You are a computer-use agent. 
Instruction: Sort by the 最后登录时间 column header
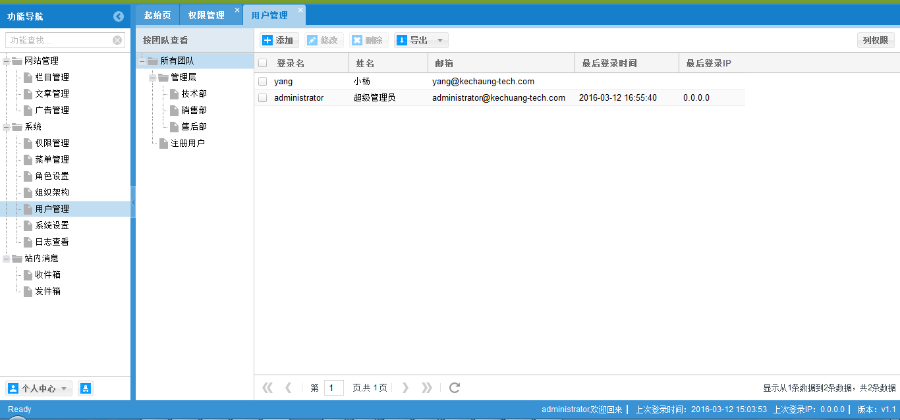626,63
